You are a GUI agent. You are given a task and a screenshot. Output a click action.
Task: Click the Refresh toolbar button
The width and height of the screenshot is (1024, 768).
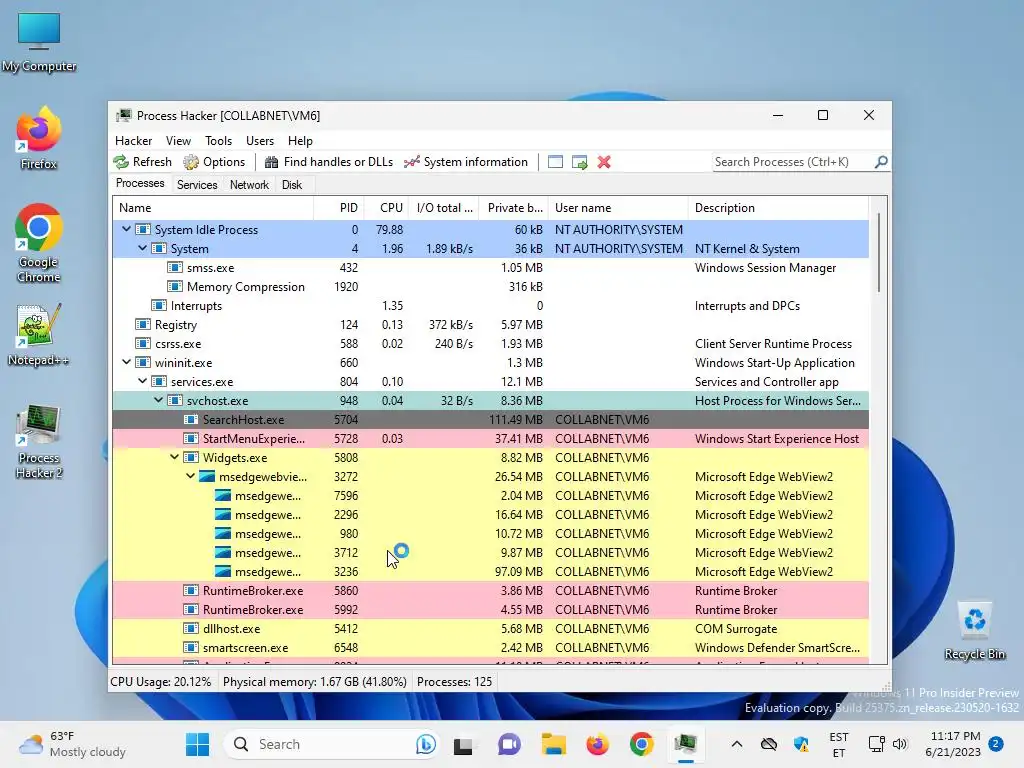142,162
